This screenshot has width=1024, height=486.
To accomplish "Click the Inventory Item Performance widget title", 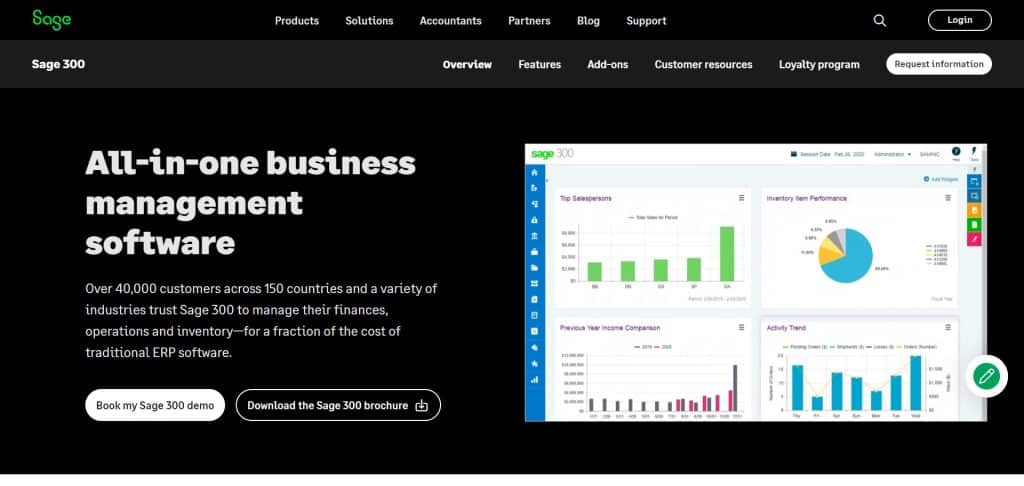I will click(x=807, y=198).
